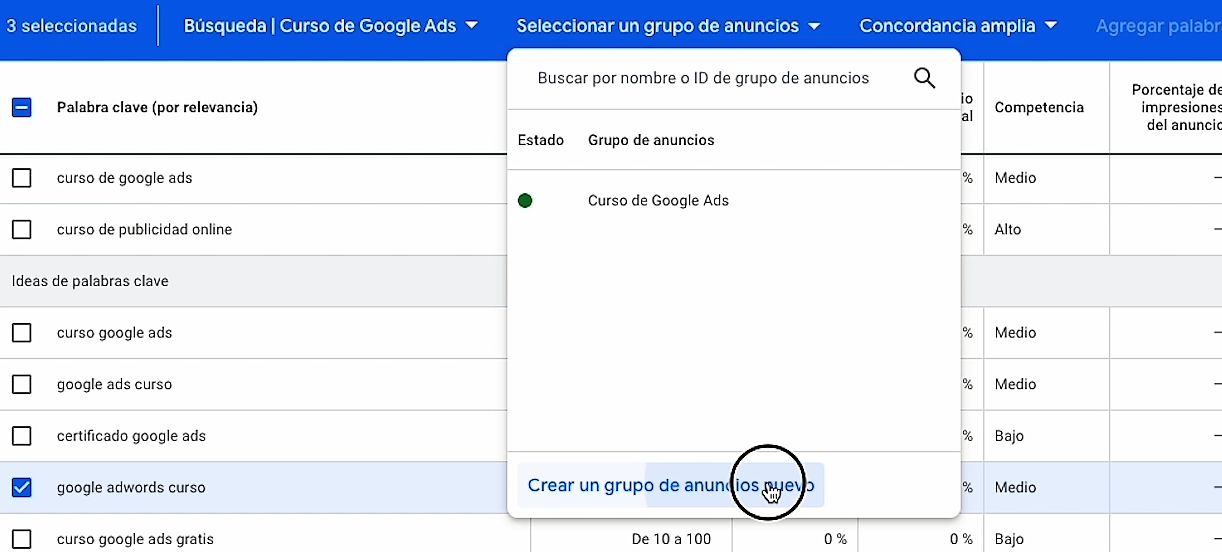Viewport: 1222px width, 552px height.
Task: Click the 'Competencia' column header
Action: 1039,107
